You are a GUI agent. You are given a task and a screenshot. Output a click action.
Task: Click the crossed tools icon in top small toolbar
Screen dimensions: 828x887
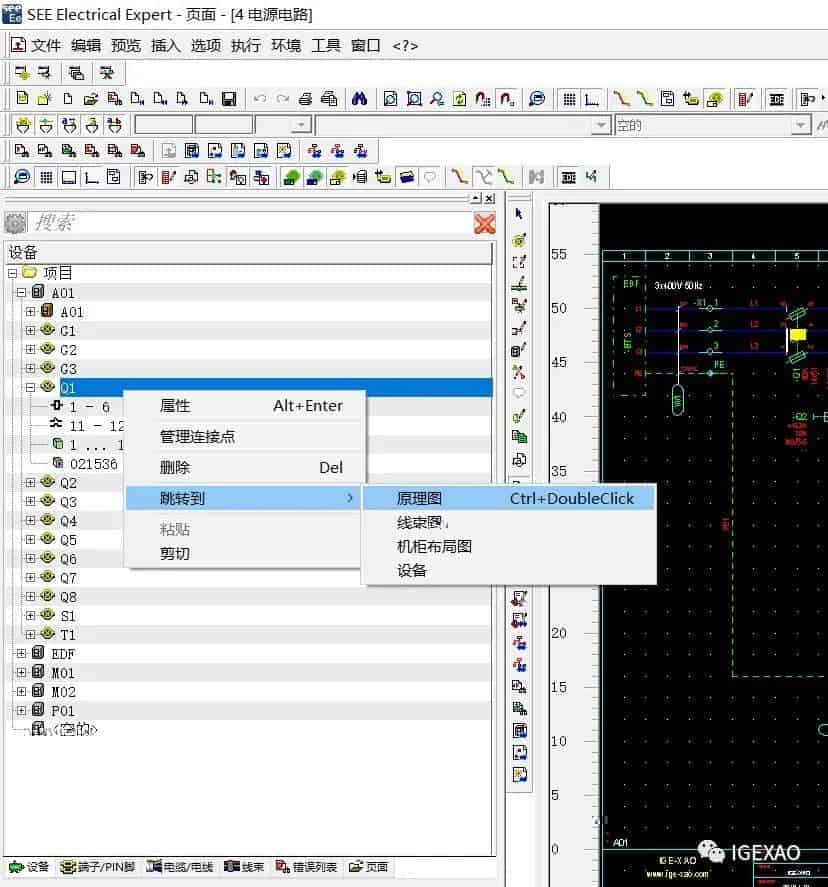point(106,73)
